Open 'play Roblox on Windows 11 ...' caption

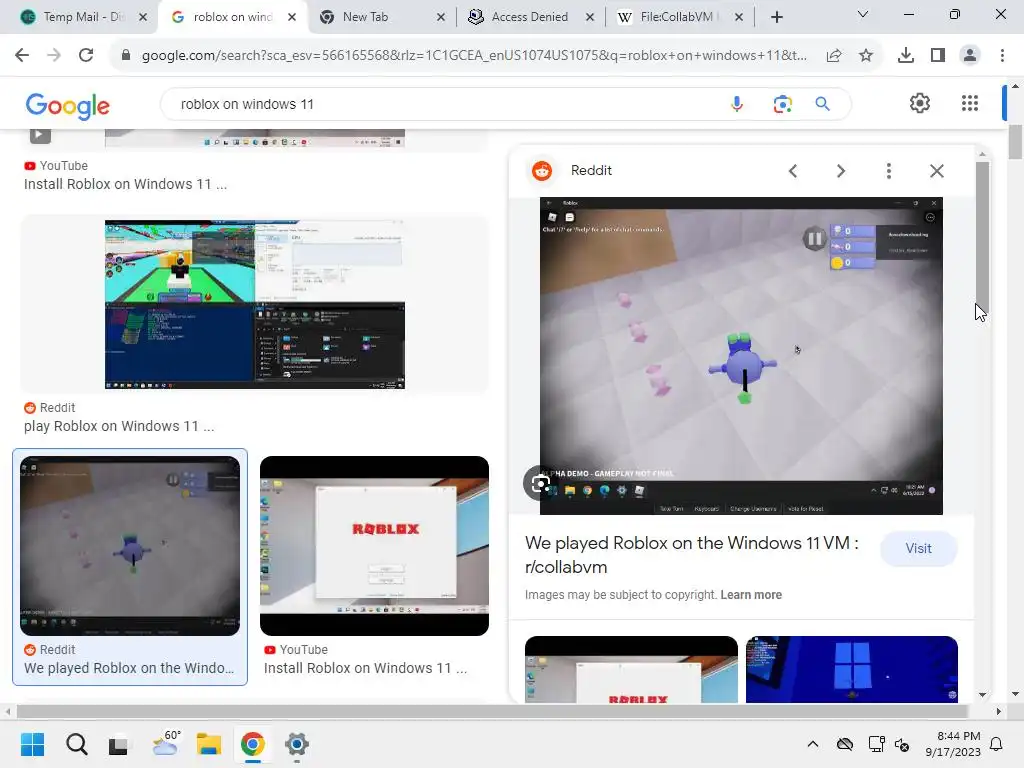[x=119, y=426]
